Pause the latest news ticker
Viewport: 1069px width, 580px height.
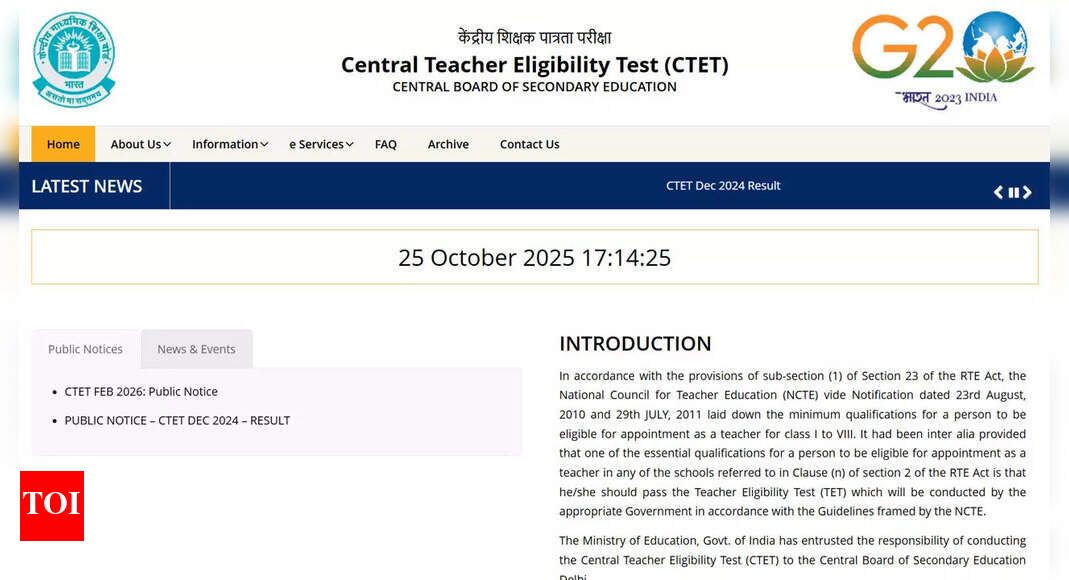click(1013, 192)
